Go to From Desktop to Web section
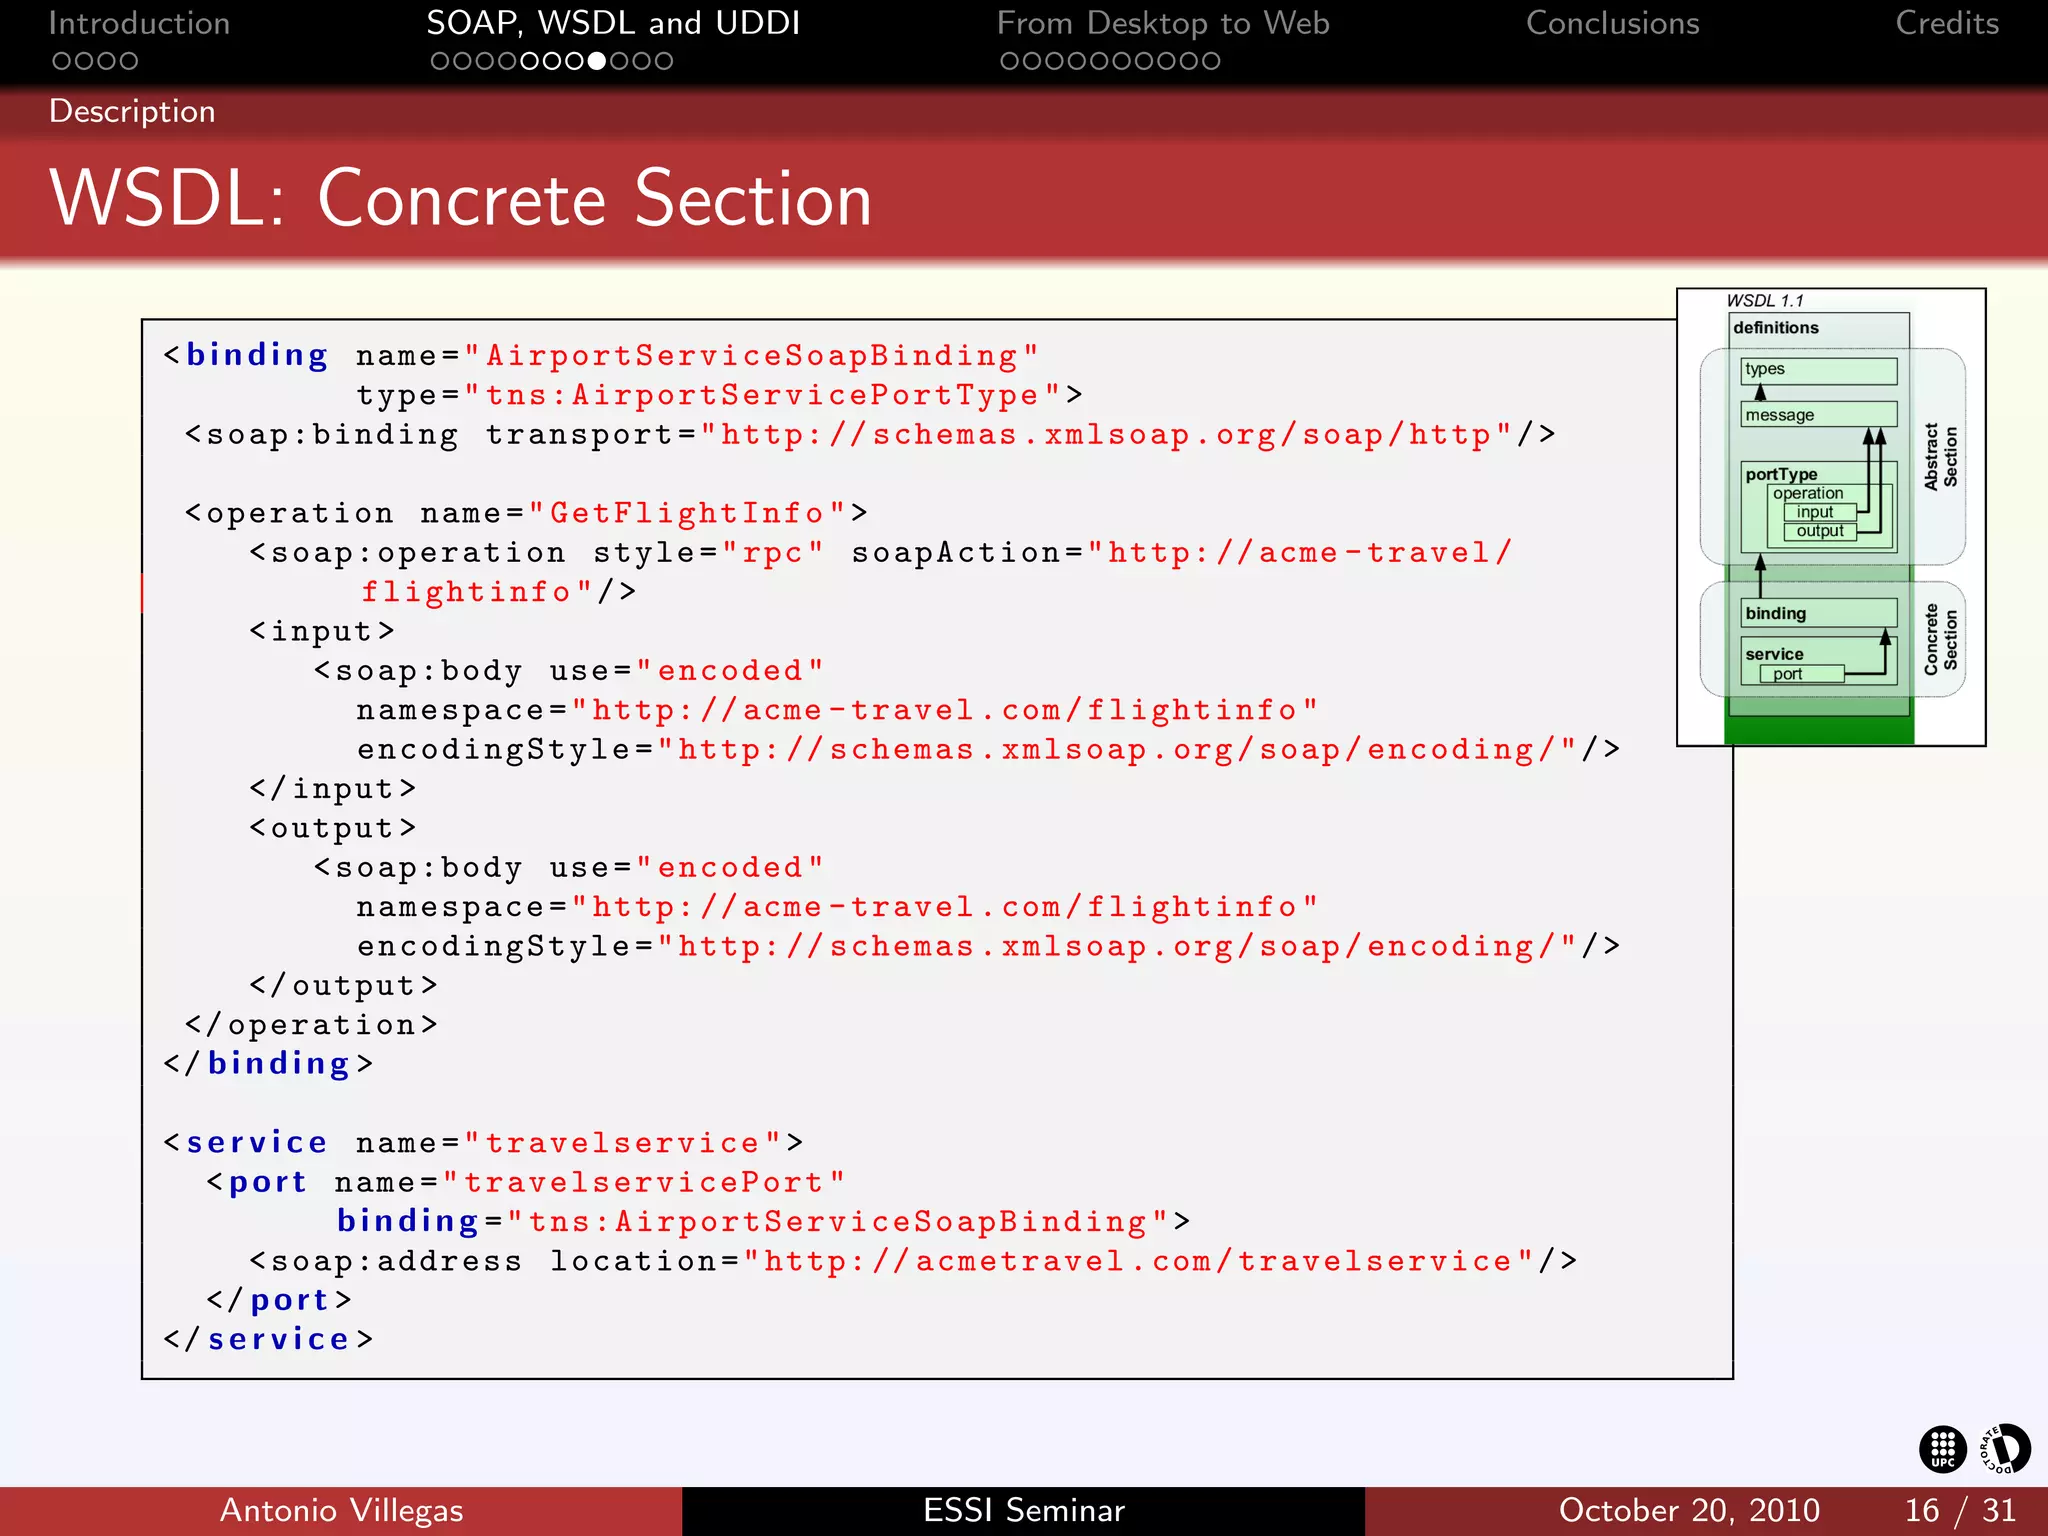This screenshot has height=1536, width=2048. click(x=1163, y=23)
